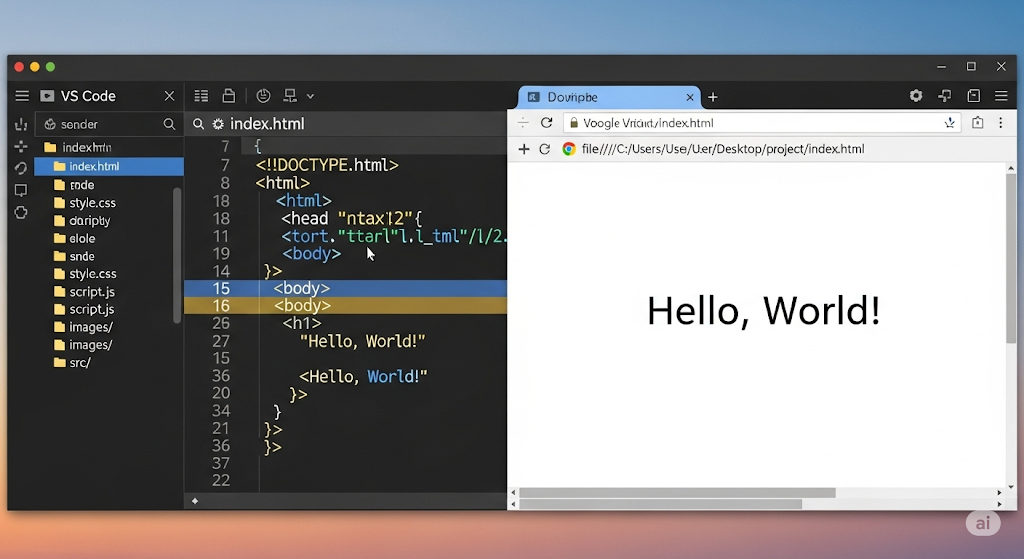The width and height of the screenshot is (1024, 559).
Task: Click the browser's horizontal scrollbar
Action: 677,493
